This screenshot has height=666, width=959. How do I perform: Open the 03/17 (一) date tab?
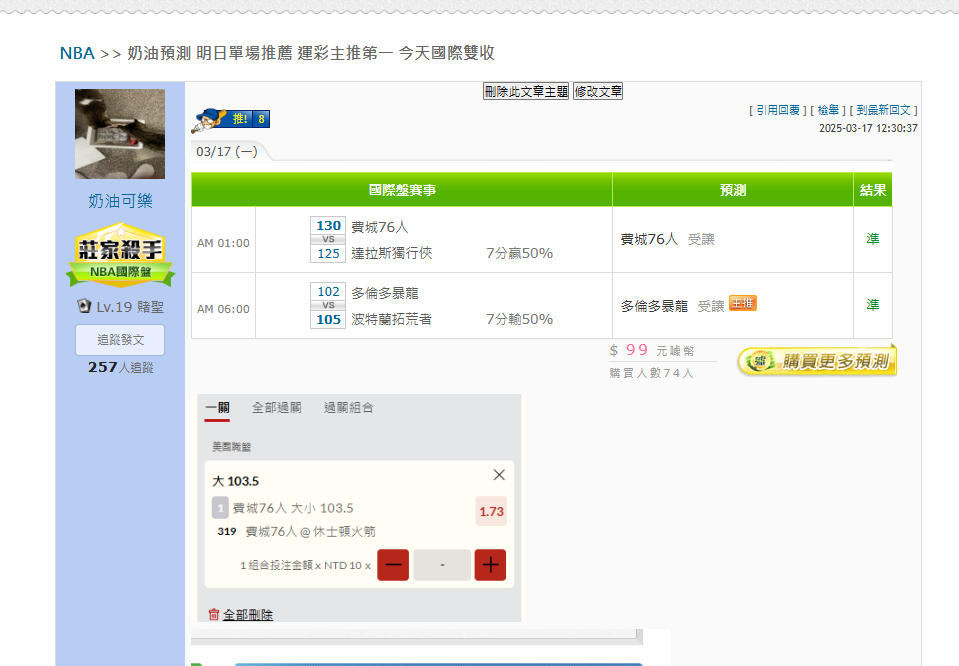(227, 152)
